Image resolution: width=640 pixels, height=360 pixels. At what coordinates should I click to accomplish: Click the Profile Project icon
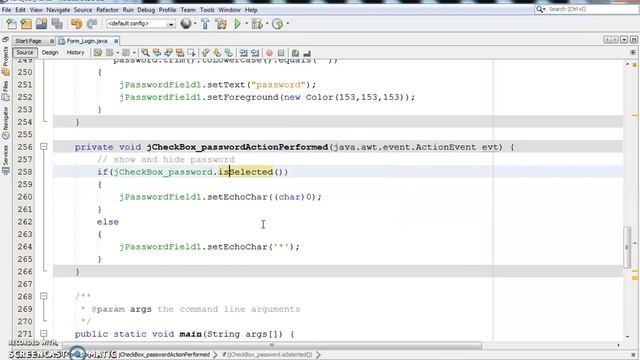pyautogui.click(x=278, y=24)
